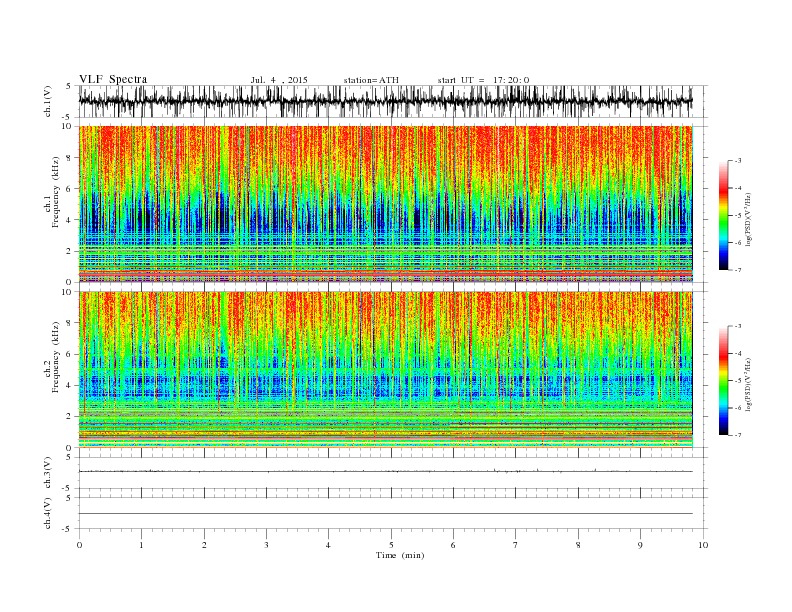792x612 pixels.
Task: Click time axis tick label "1"
Action: [x=141, y=545]
